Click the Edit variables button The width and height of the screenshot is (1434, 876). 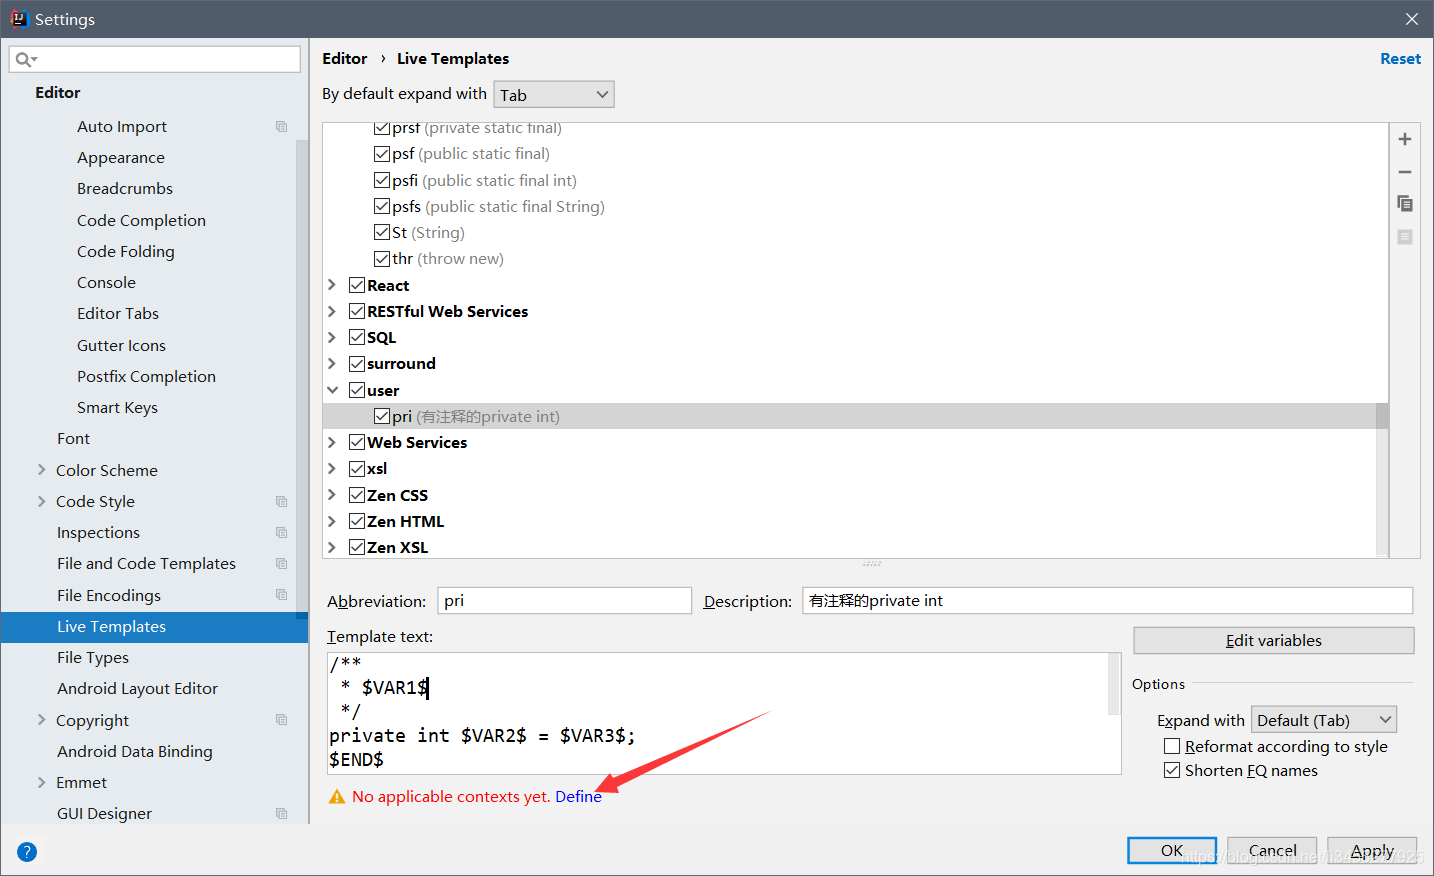click(x=1273, y=640)
